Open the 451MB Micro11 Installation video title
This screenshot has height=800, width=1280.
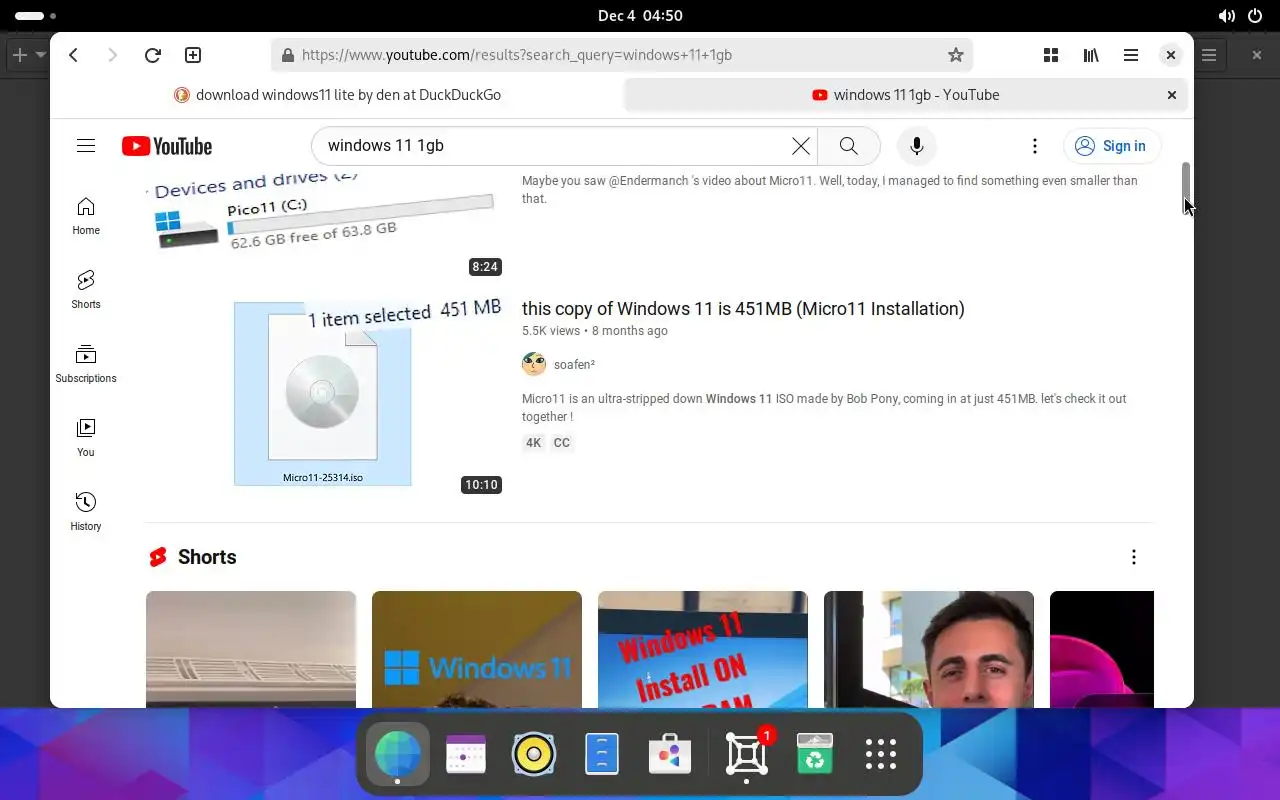pos(743,309)
